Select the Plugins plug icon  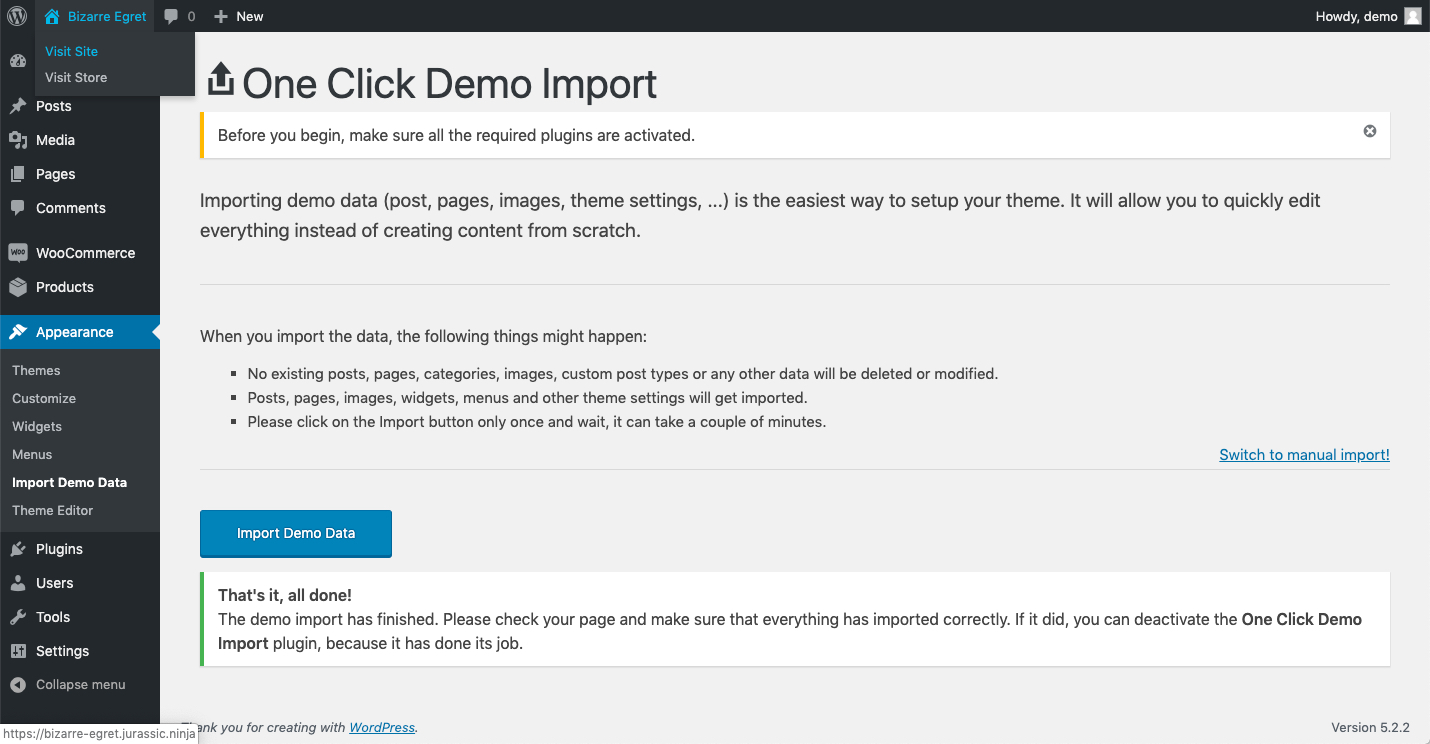pyautogui.click(x=17, y=548)
